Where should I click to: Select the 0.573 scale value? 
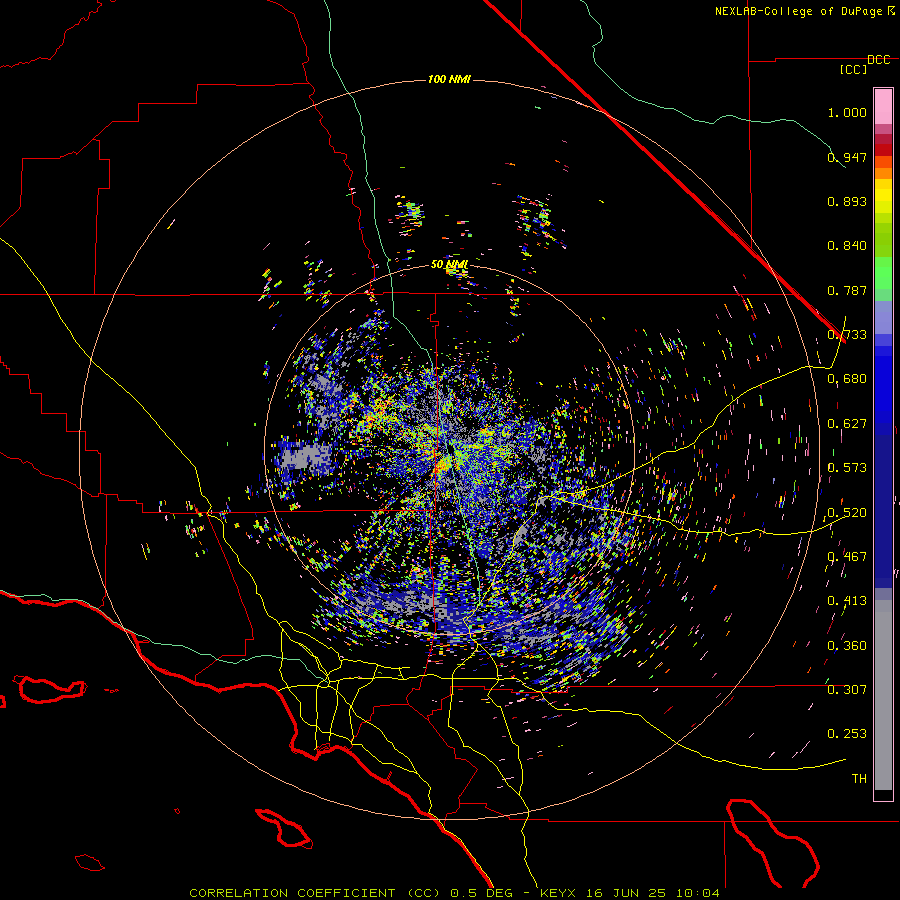[x=847, y=468]
